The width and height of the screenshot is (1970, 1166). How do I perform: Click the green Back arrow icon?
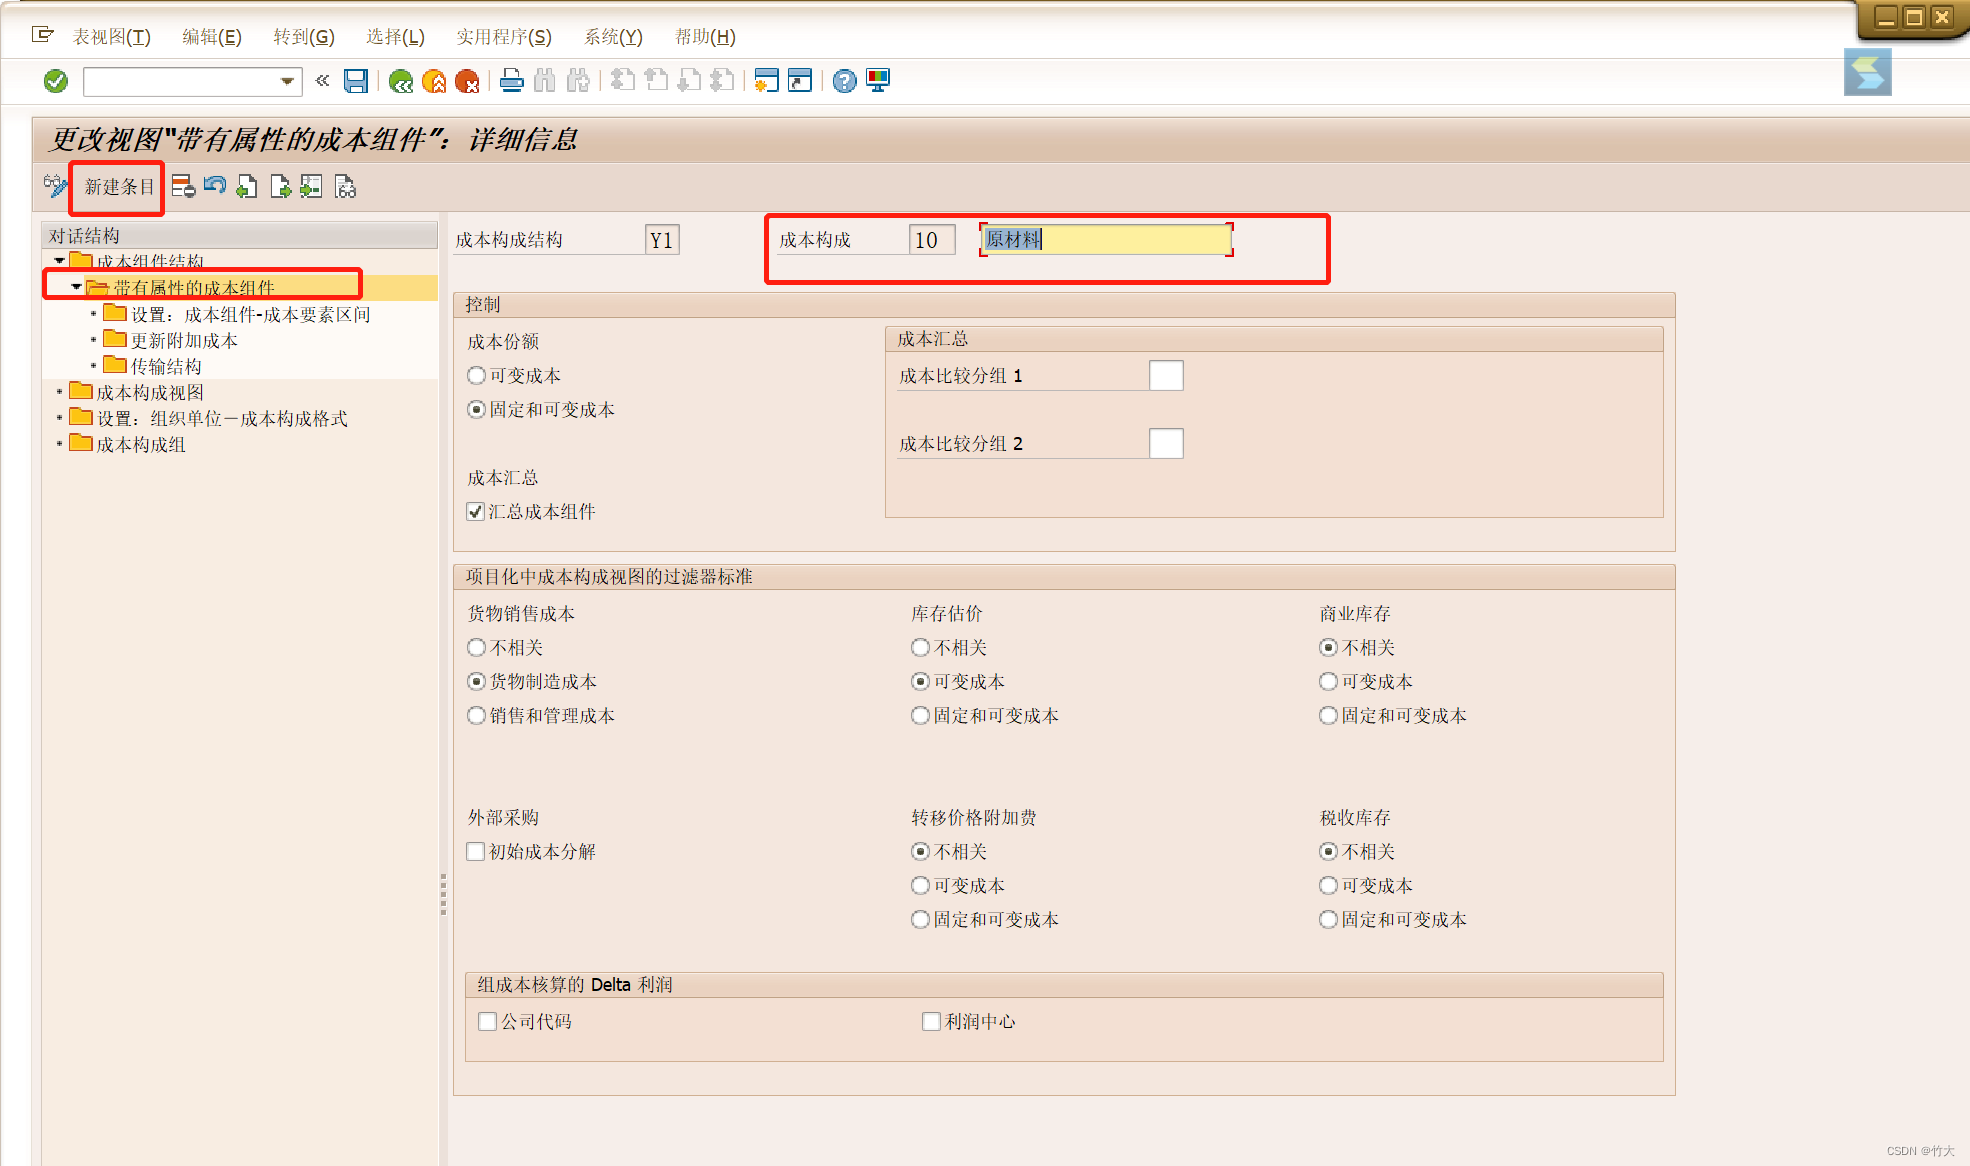(x=401, y=81)
